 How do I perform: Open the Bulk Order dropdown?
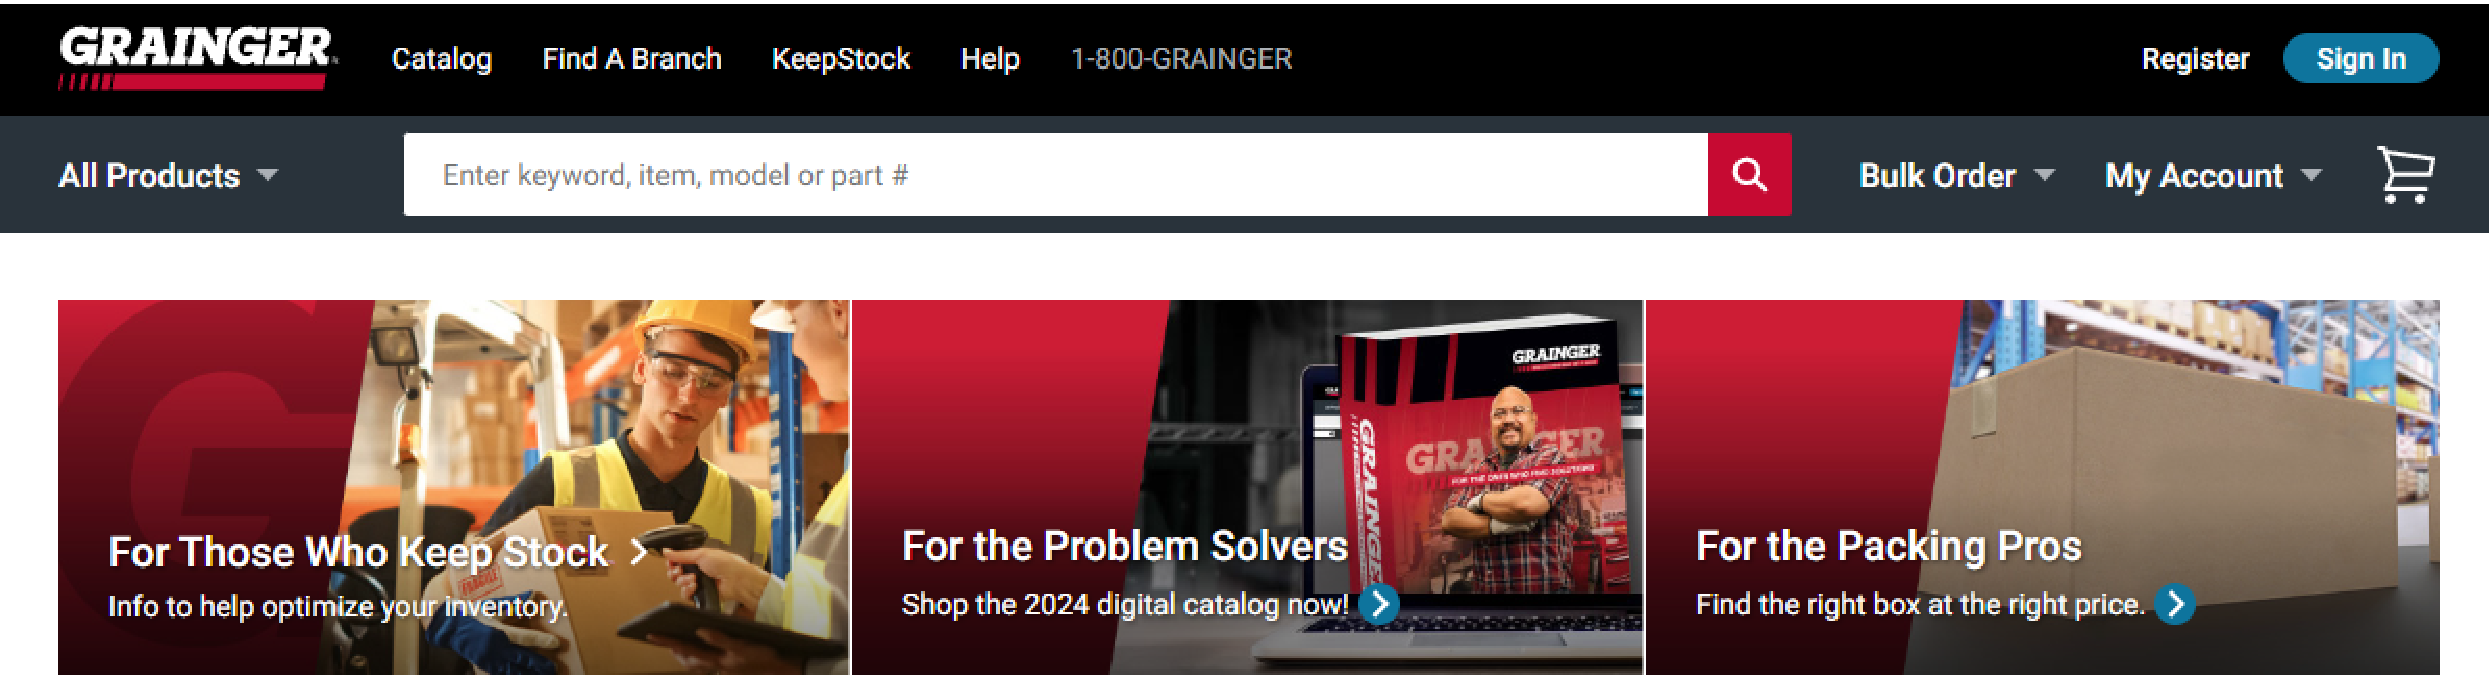[1957, 176]
